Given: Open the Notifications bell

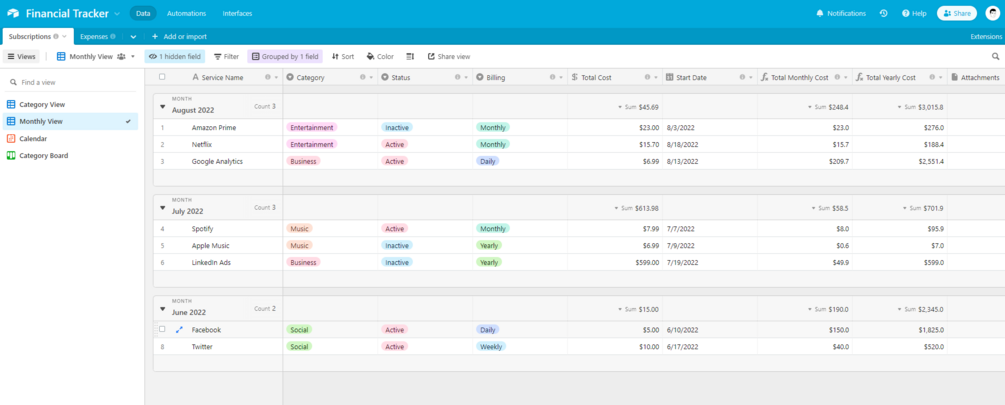Looking at the screenshot, I should pos(841,13).
